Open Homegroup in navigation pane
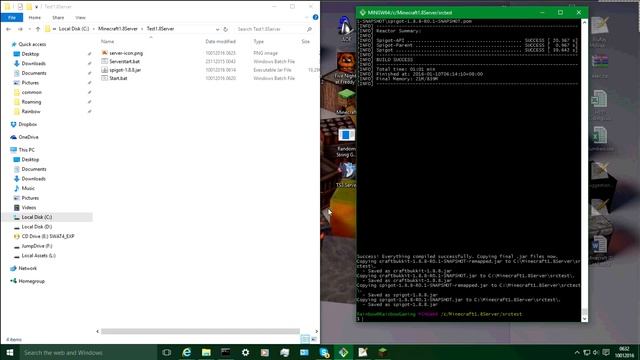This screenshot has height=360, width=640. pos(31,281)
